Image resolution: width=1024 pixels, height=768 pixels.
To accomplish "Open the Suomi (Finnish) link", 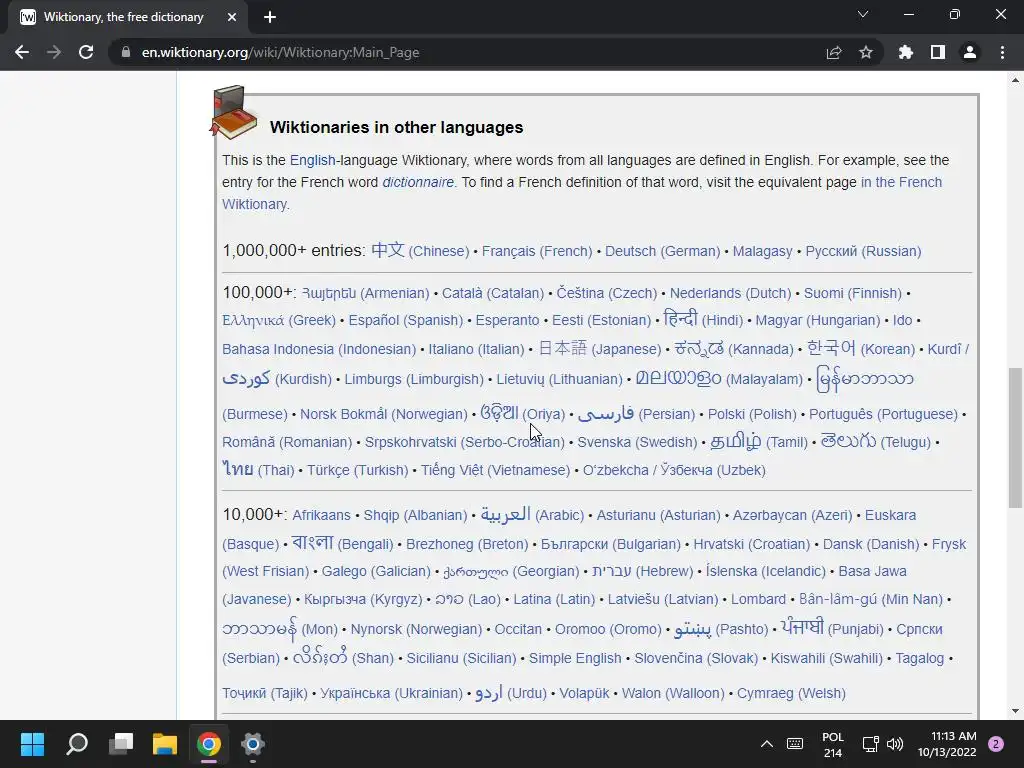I will tap(853, 293).
